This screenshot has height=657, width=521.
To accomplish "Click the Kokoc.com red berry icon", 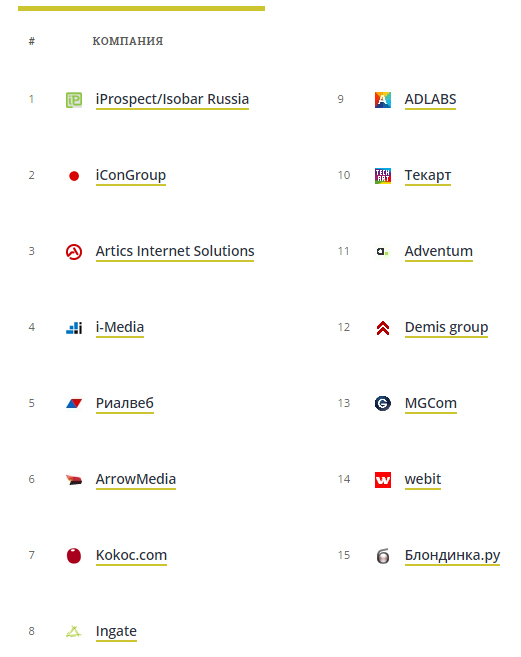I will [x=74, y=556].
